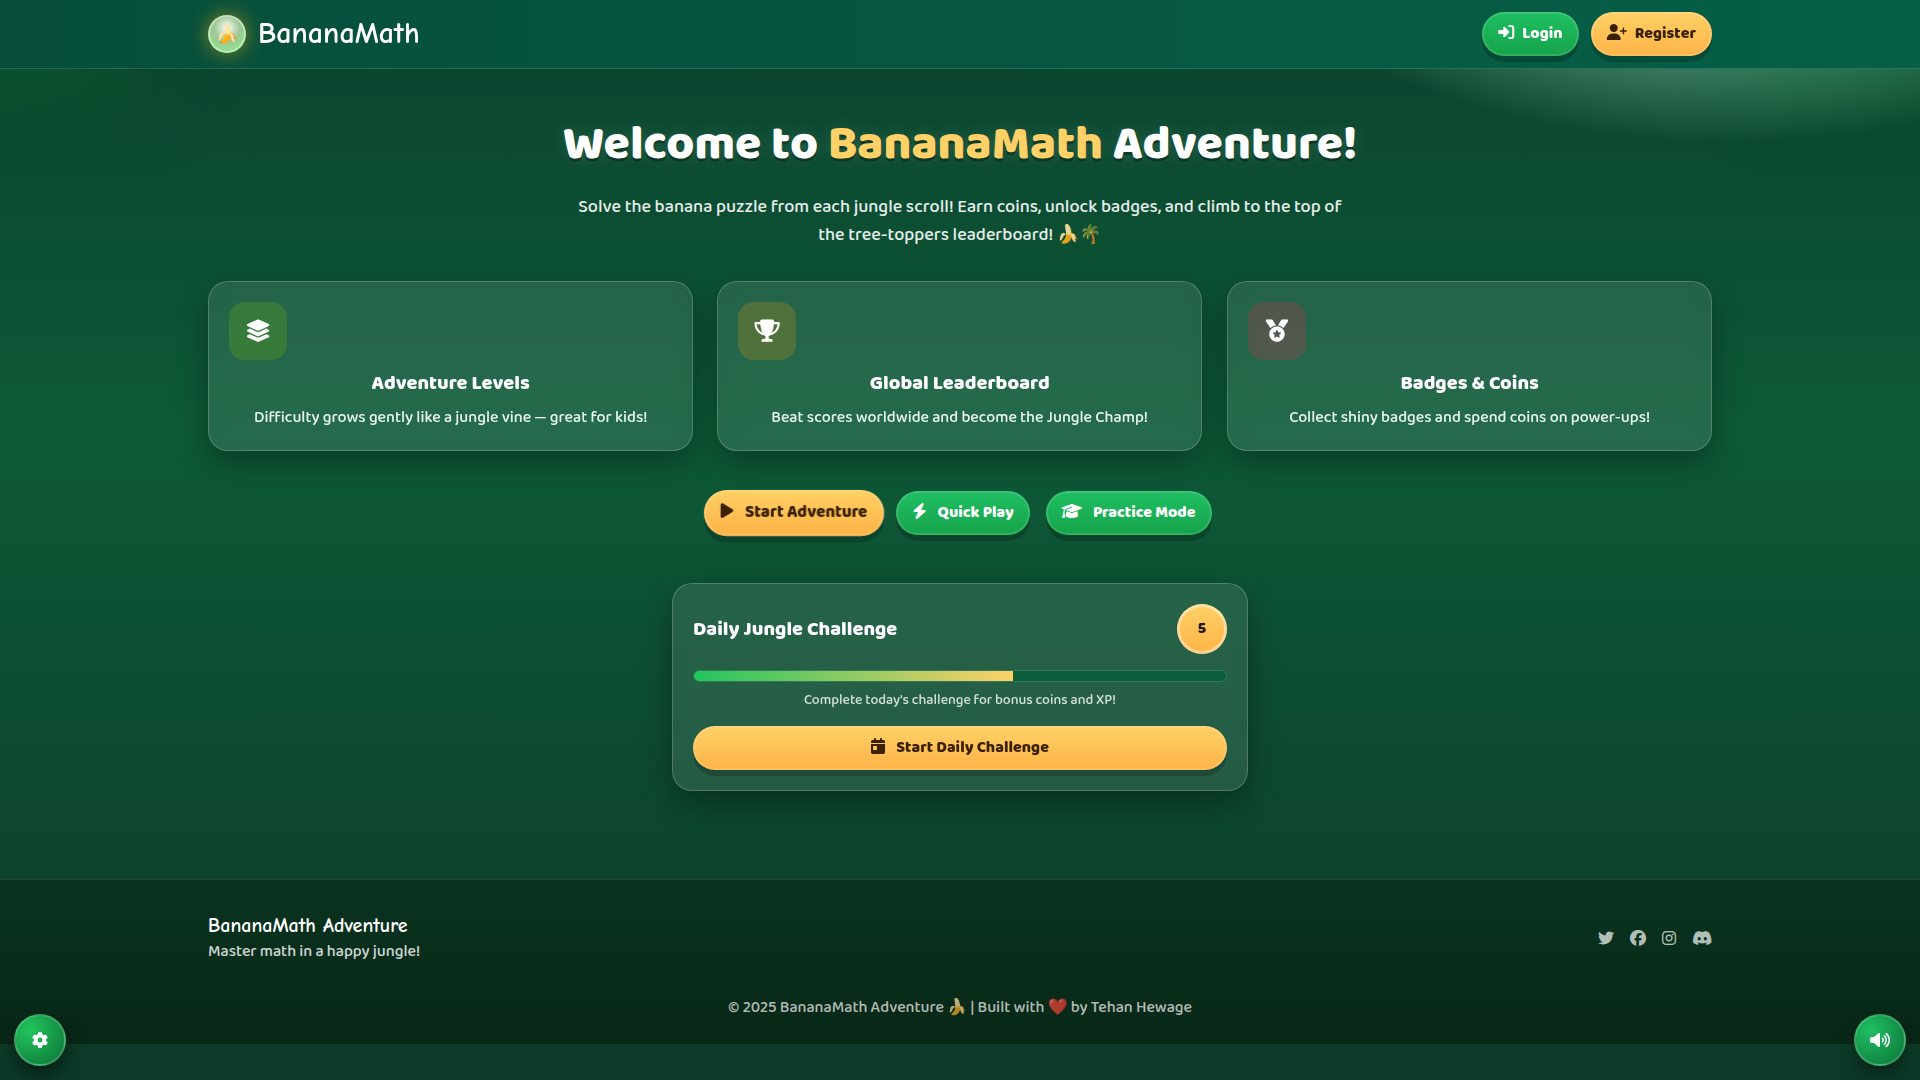This screenshot has width=1920, height=1080.
Task: Open the Register page
Action: pos(1650,33)
